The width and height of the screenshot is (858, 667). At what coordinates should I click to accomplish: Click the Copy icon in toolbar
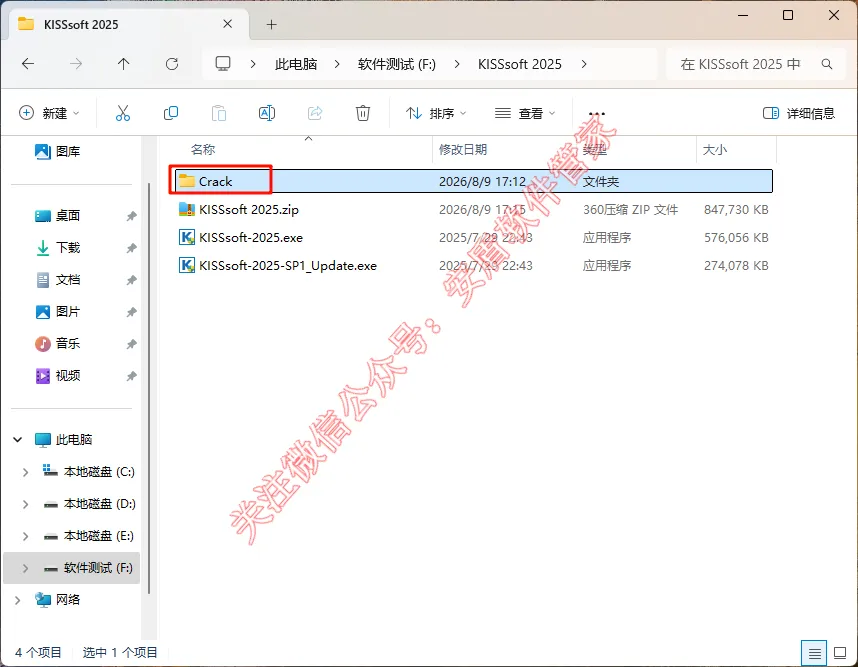coord(171,113)
